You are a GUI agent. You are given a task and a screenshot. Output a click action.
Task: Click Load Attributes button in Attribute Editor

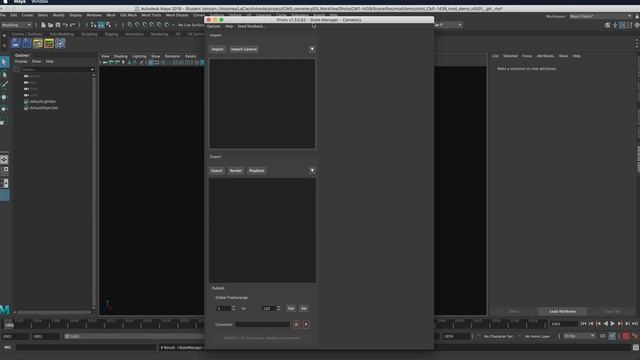point(562,311)
